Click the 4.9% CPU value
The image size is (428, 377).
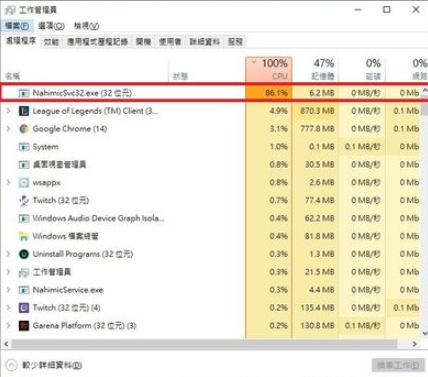coord(278,111)
